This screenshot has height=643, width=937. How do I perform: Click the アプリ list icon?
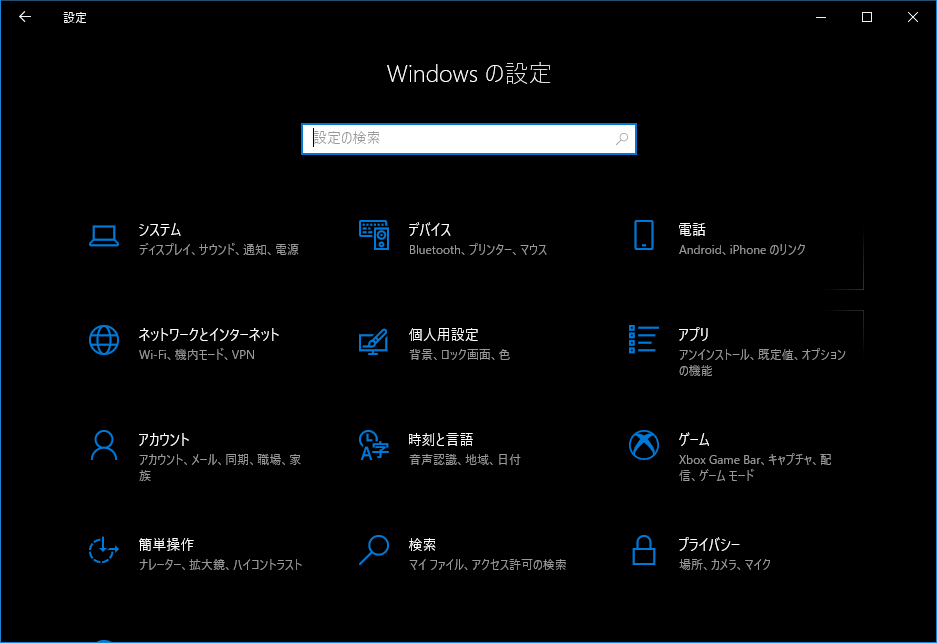(643, 339)
